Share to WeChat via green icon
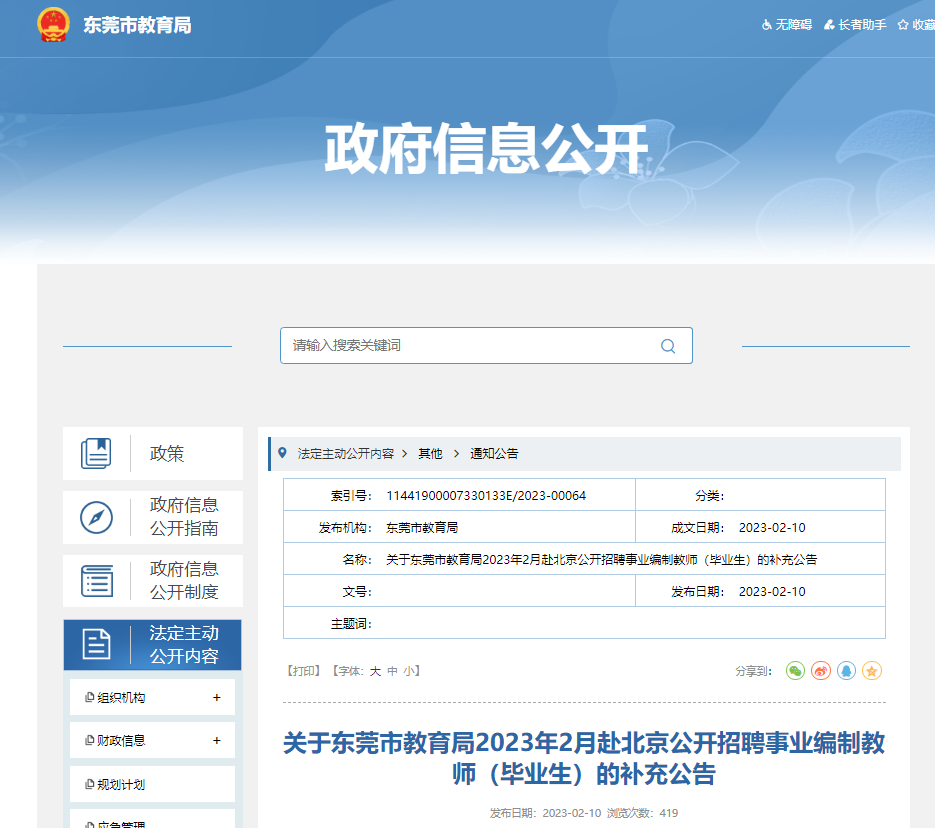Viewport: 935px width, 828px height. coord(795,671)
